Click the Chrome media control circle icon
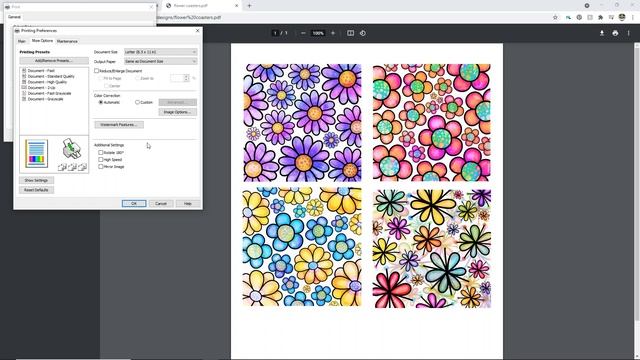Viewport: 640px width, 360px height. 587,6
